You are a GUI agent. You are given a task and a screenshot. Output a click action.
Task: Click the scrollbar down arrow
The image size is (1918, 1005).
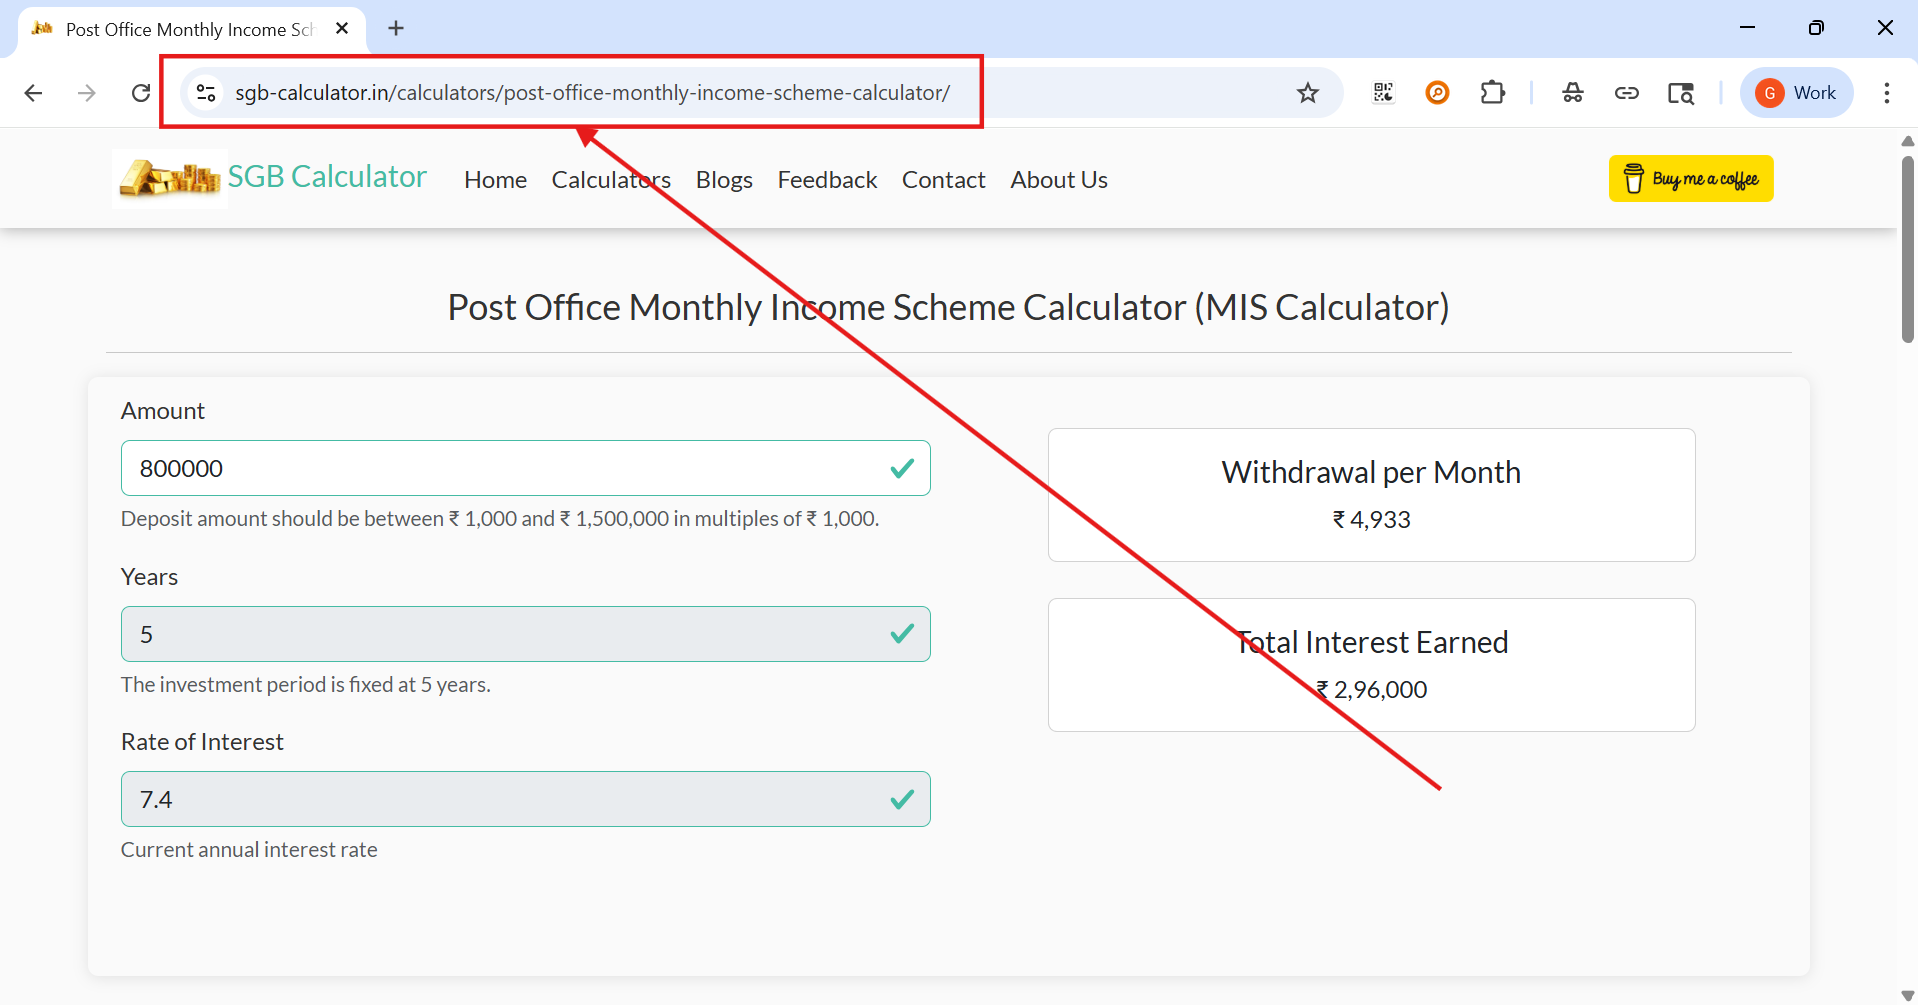click(x=1907, y=994)
